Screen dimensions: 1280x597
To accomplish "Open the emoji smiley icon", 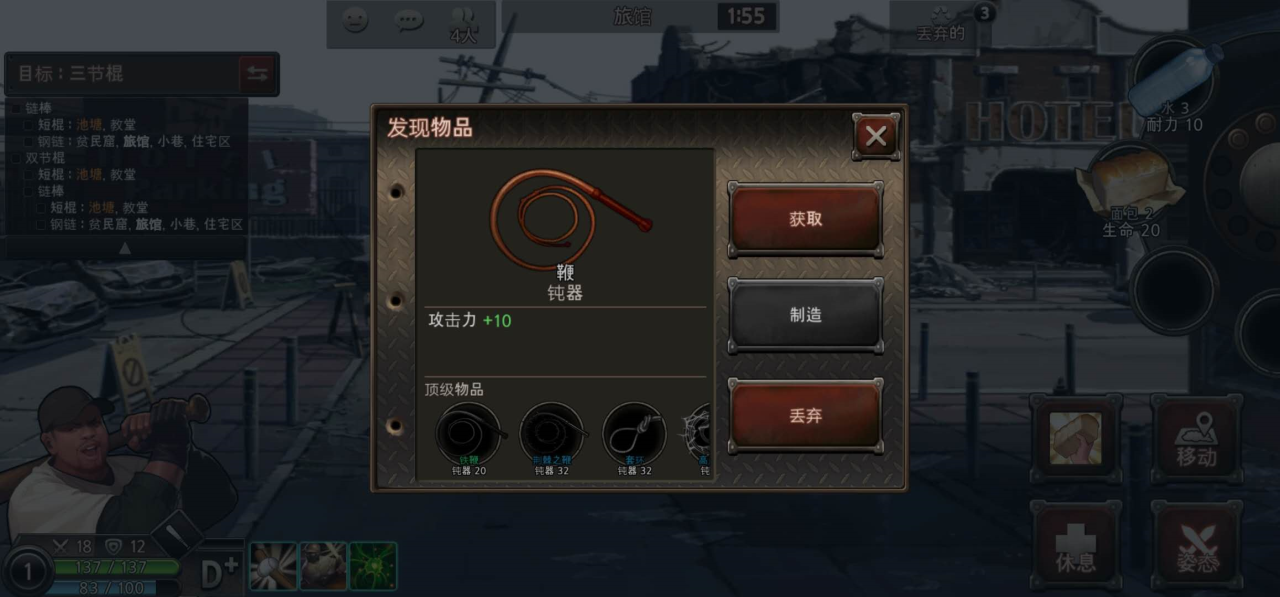I will 355,20.
